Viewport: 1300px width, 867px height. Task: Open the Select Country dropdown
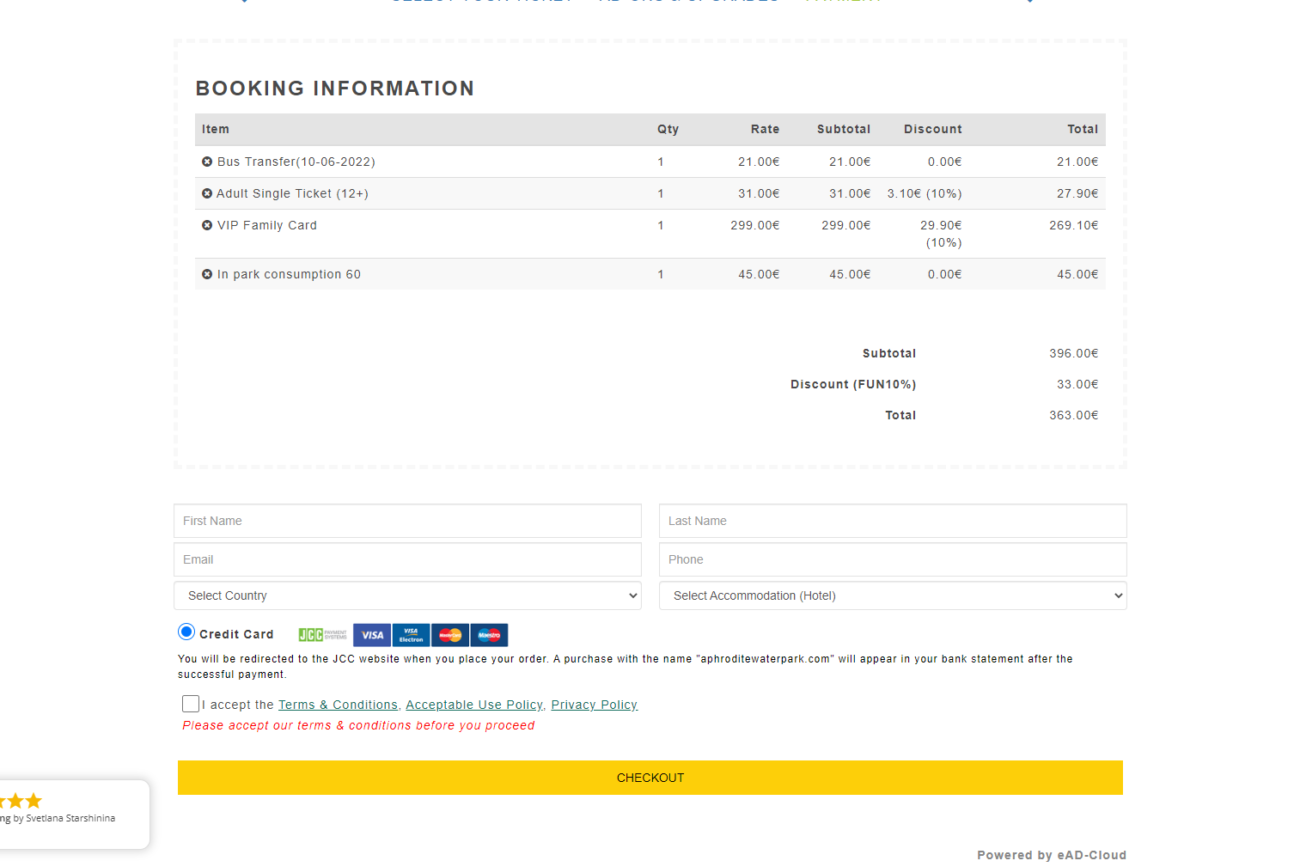[x=407, y=596]
